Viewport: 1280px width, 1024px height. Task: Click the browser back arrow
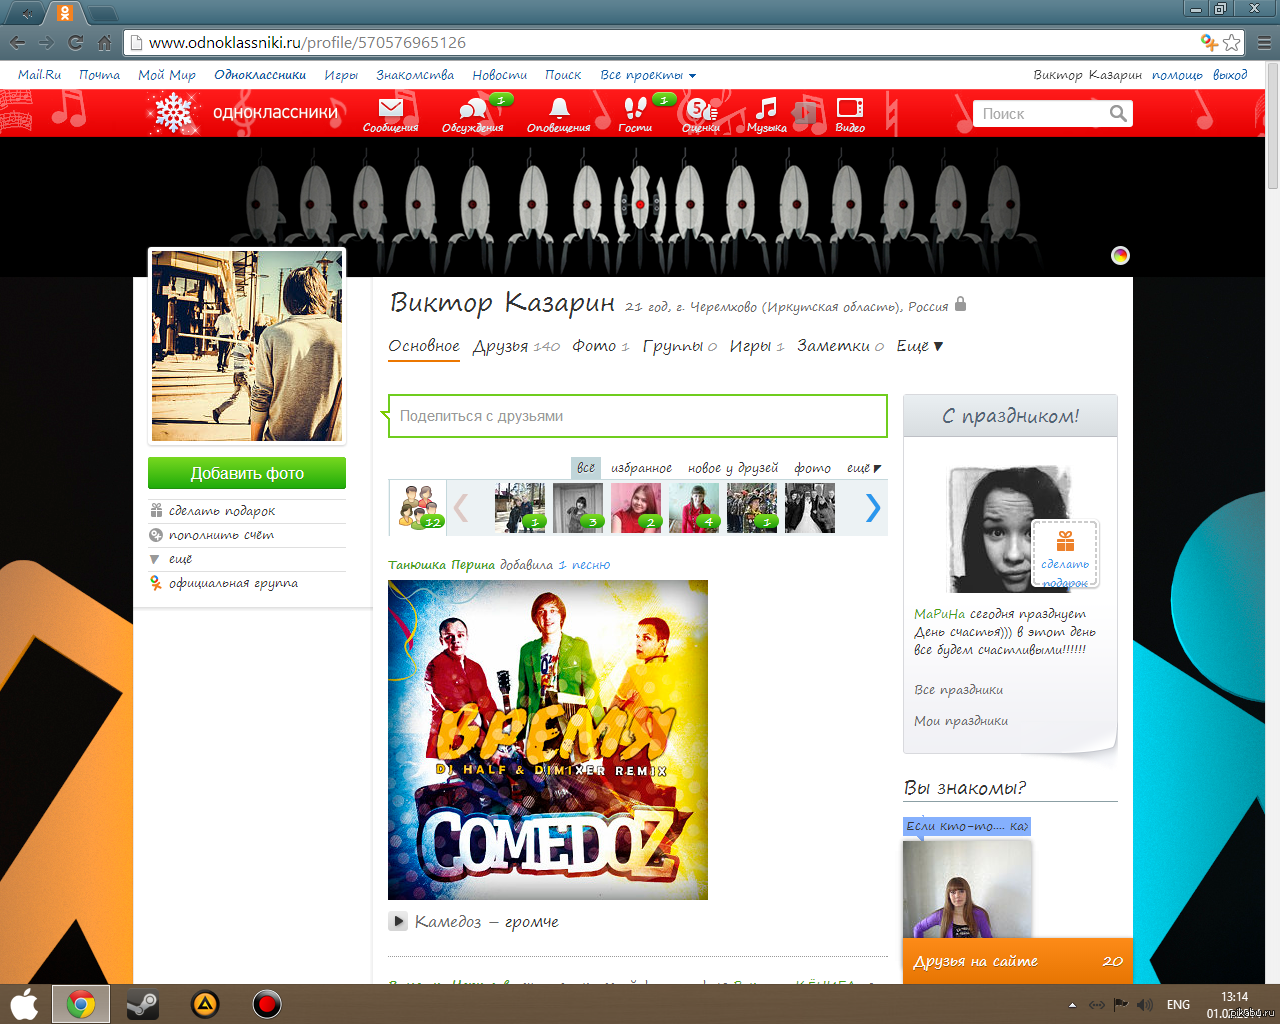tap(17, 42)
